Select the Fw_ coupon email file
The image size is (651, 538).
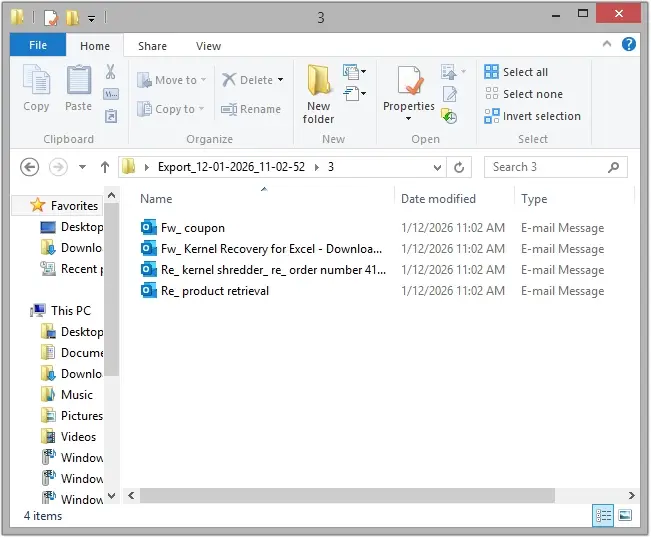pyautogui.click(x=182, y=227)
